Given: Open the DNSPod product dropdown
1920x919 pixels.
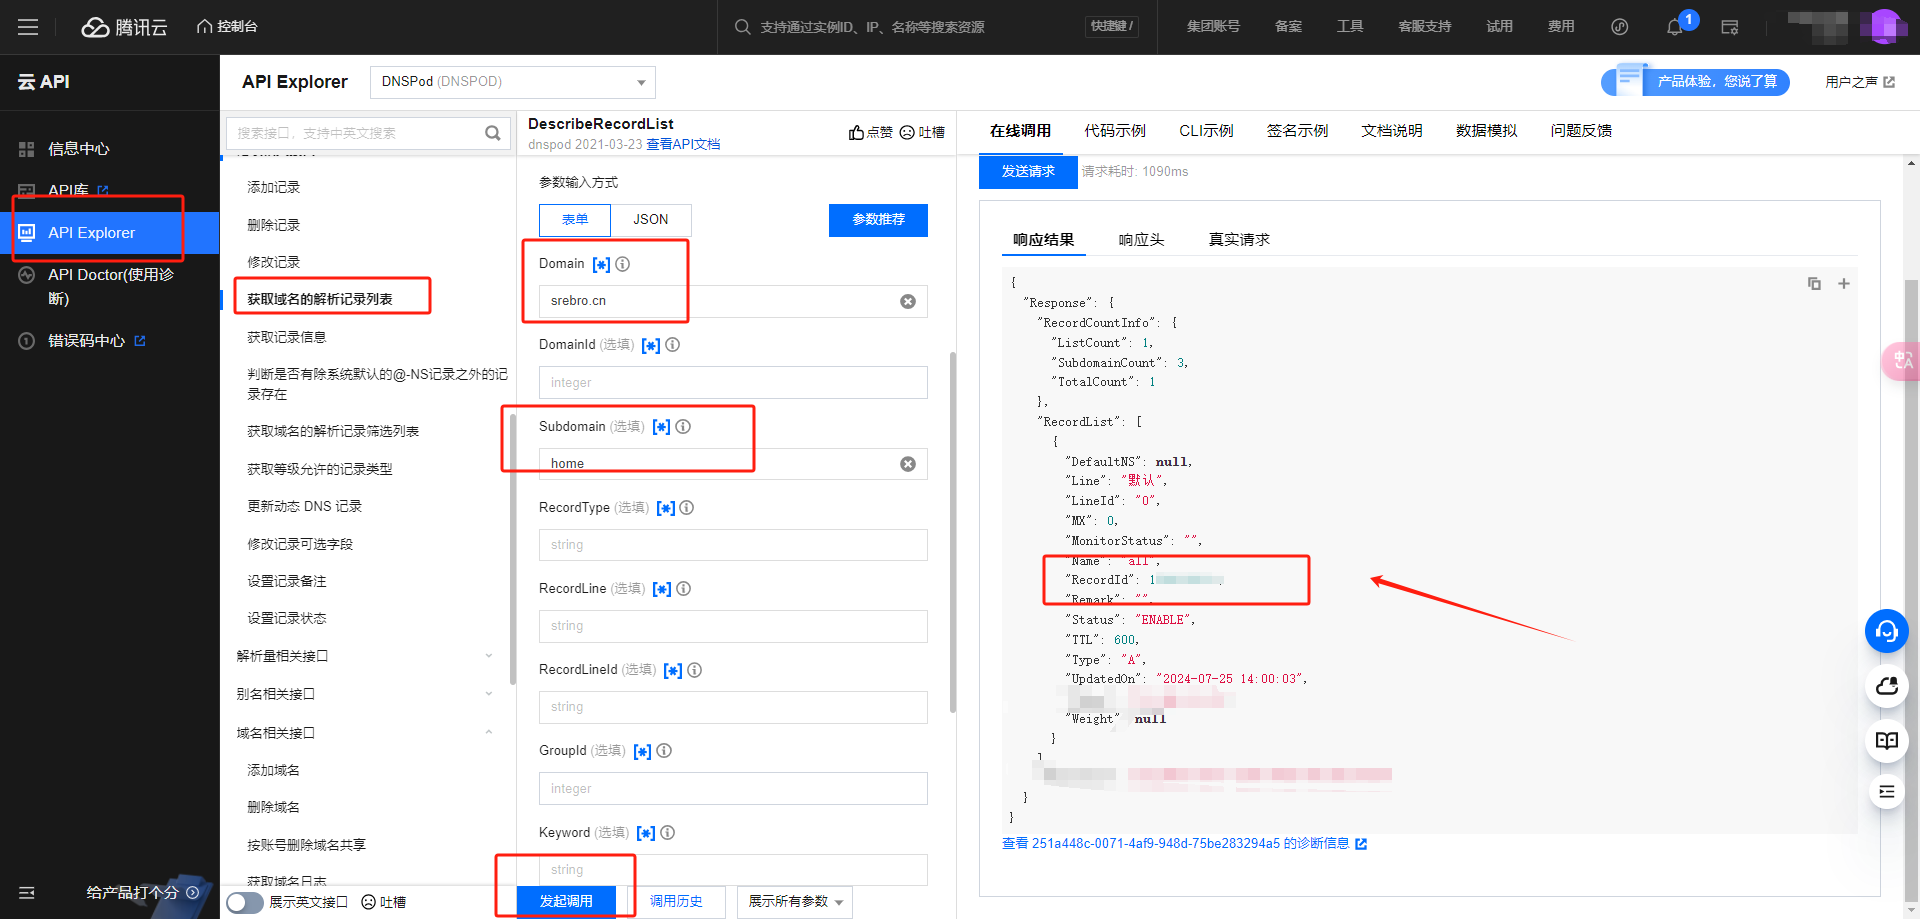Looking at the screenshot, I should (x=513, y=82).
